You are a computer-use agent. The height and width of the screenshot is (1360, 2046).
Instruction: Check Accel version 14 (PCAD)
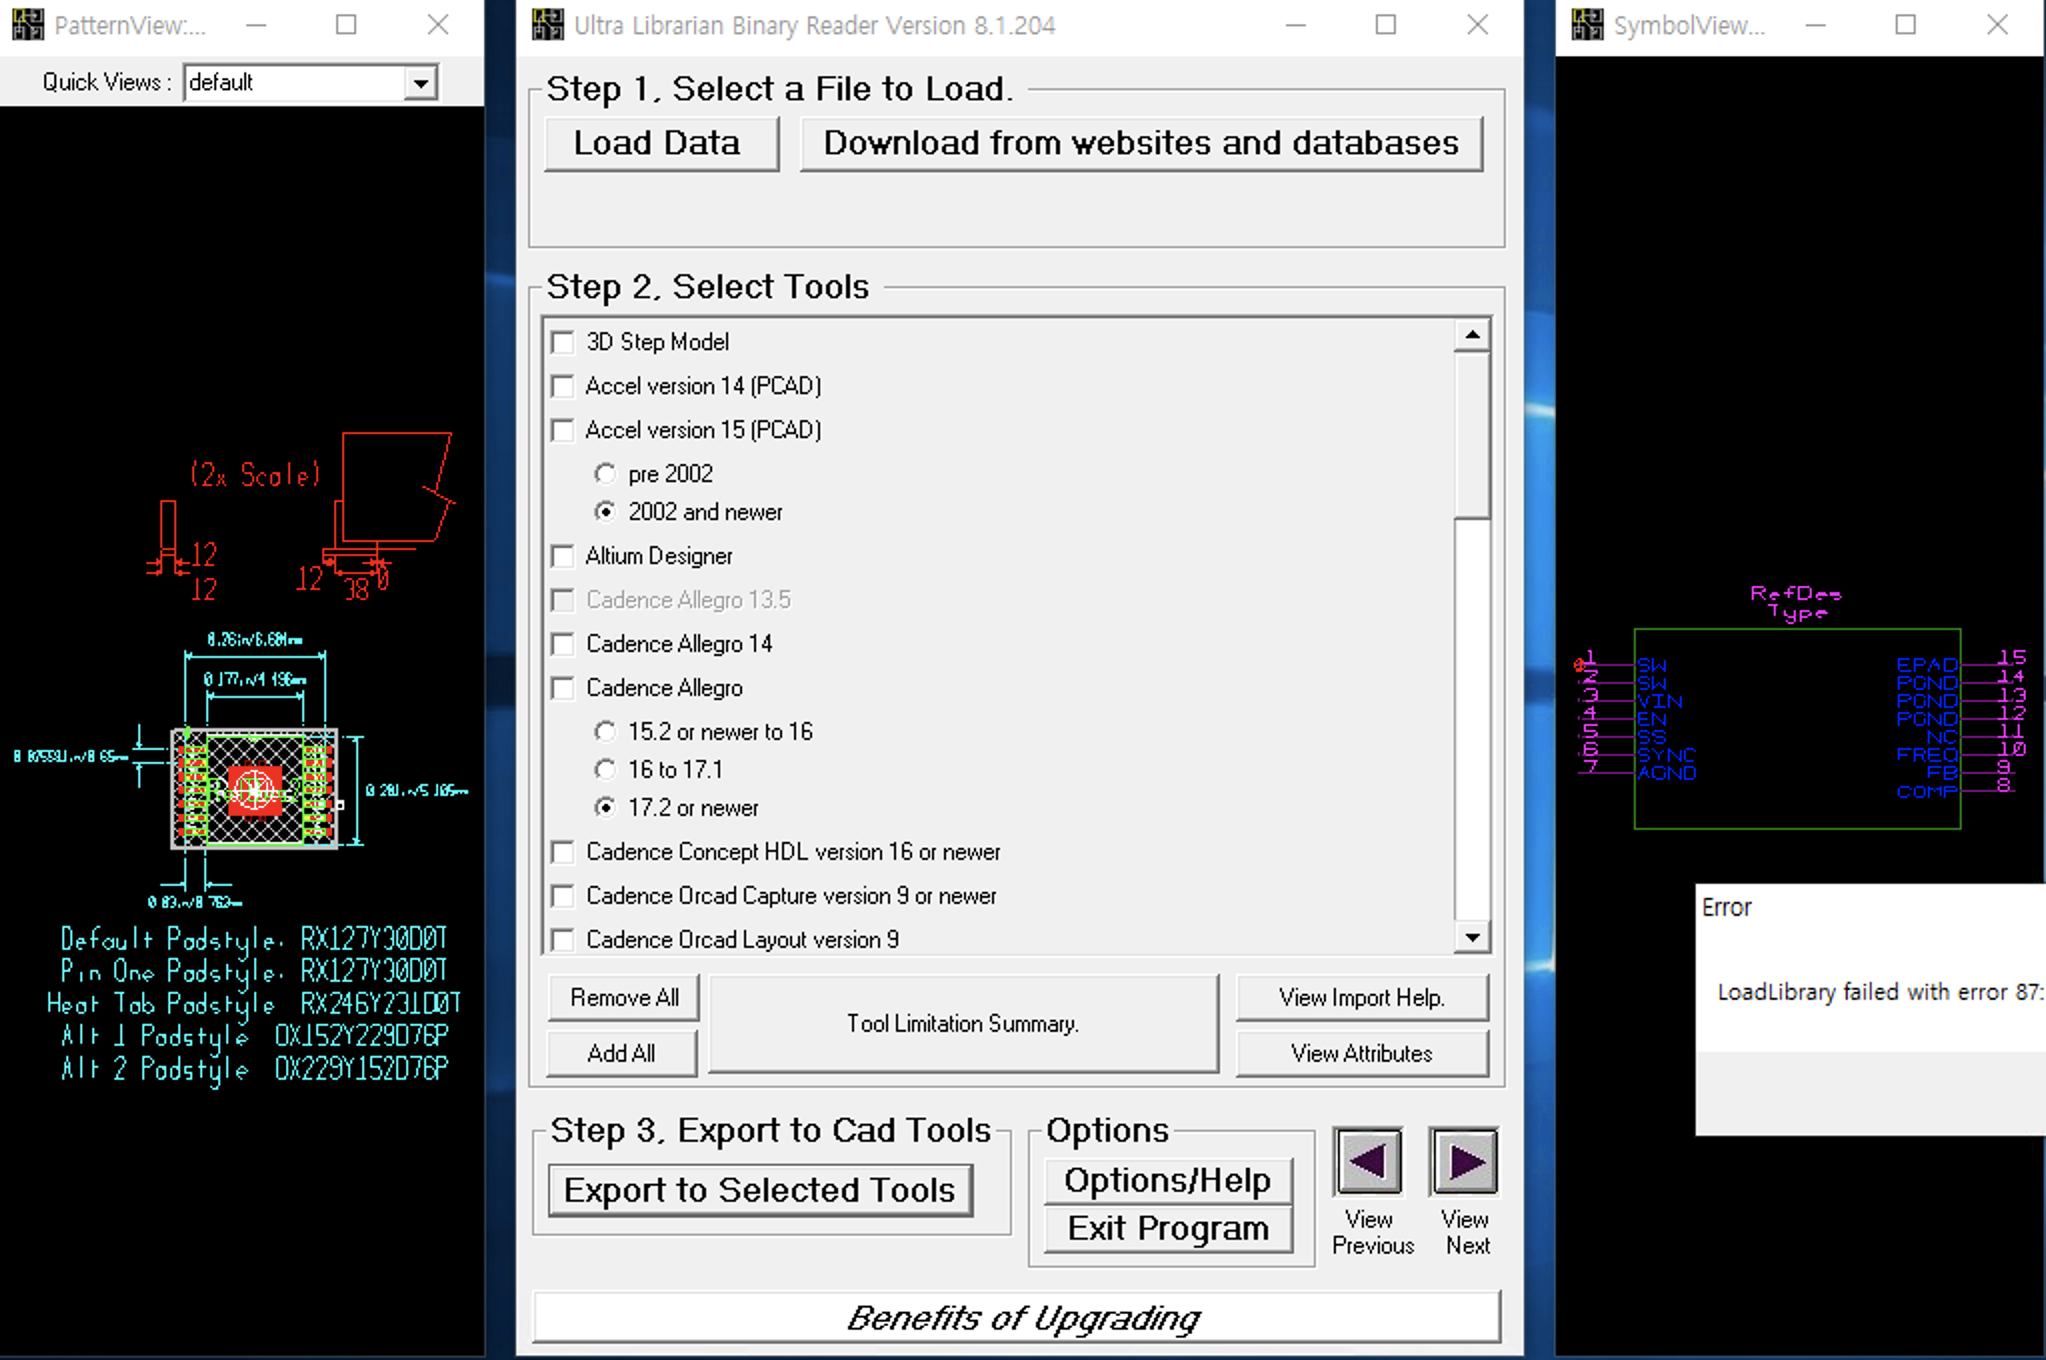(563, 386)
